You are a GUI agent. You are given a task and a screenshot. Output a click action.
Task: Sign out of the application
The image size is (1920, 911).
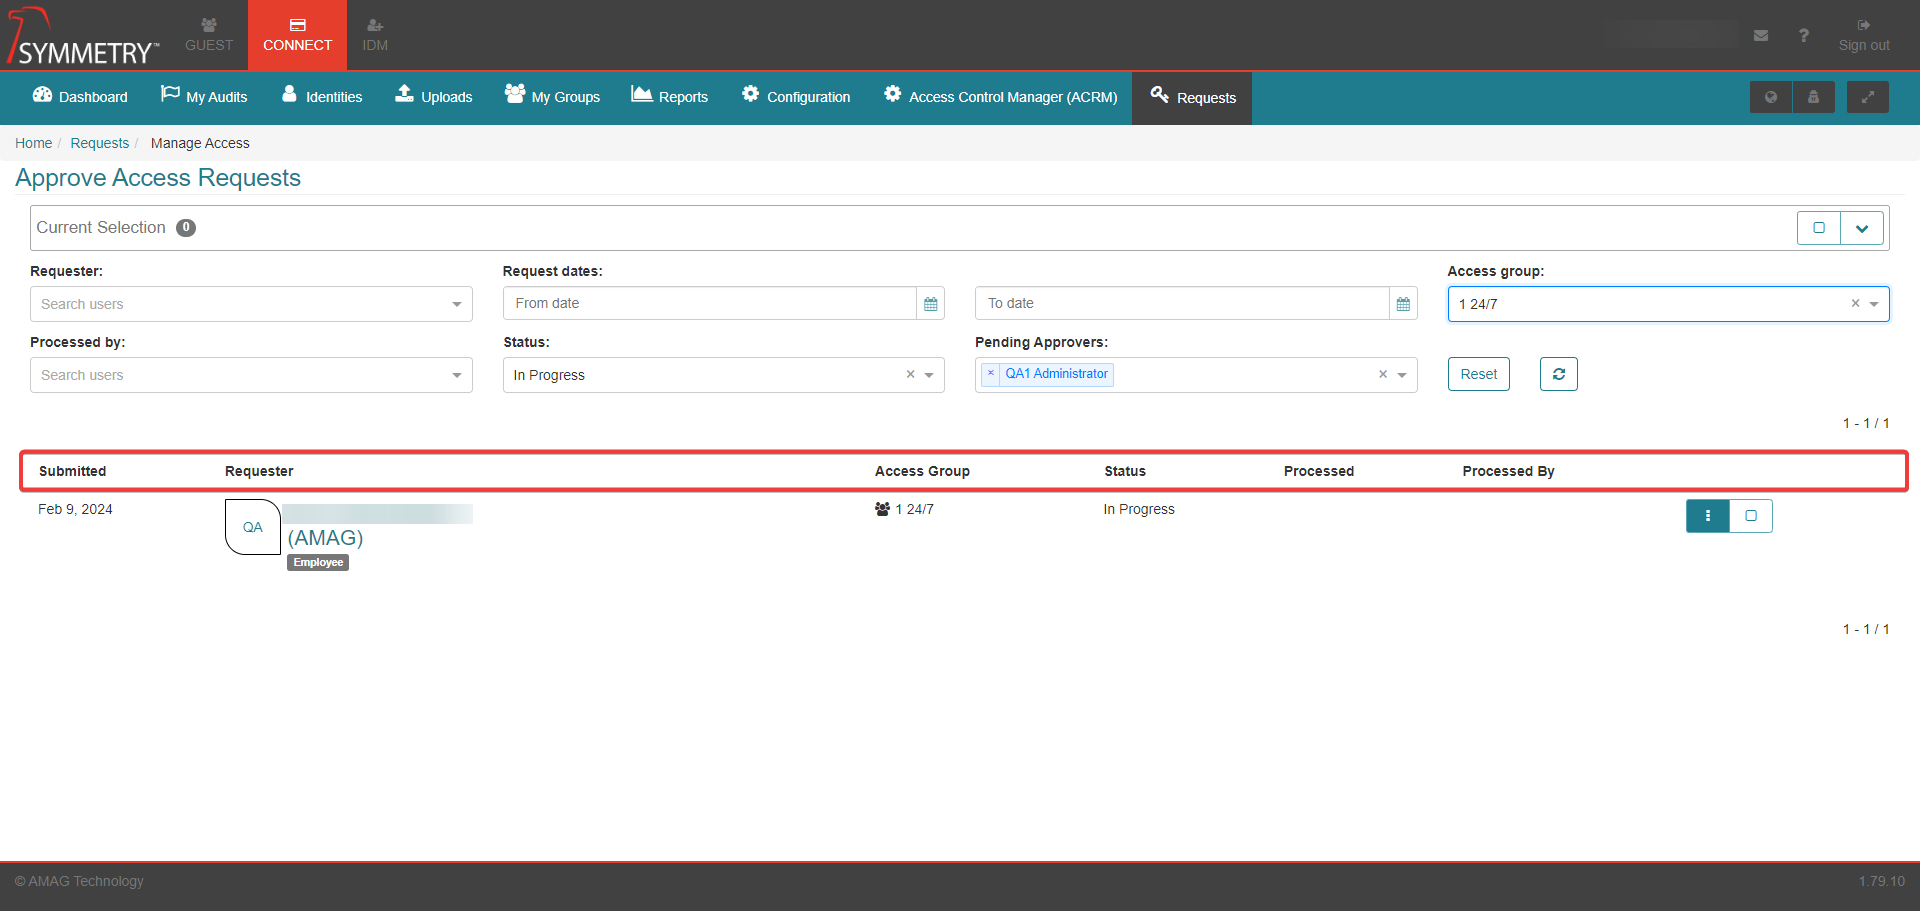[x=1864, y=35]
